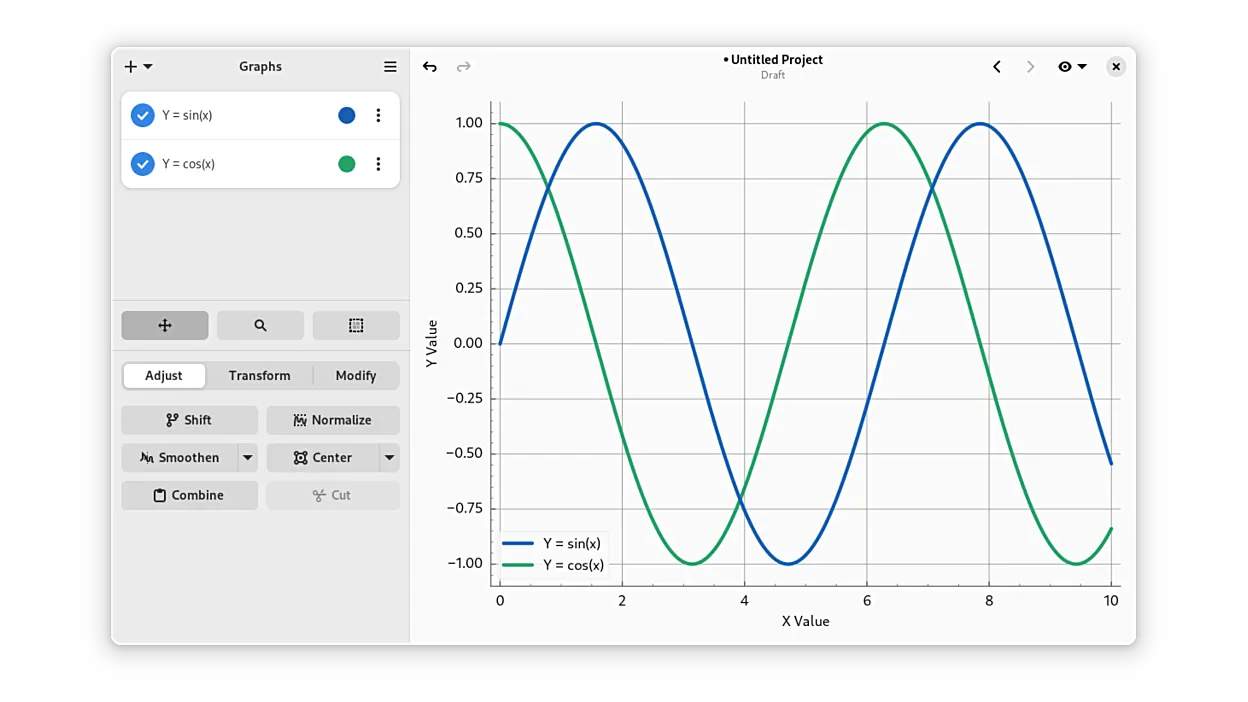This screenshot has width=1248, height=702.
Task: Switch to the Transform tab
Action: (x=259, y=375)
